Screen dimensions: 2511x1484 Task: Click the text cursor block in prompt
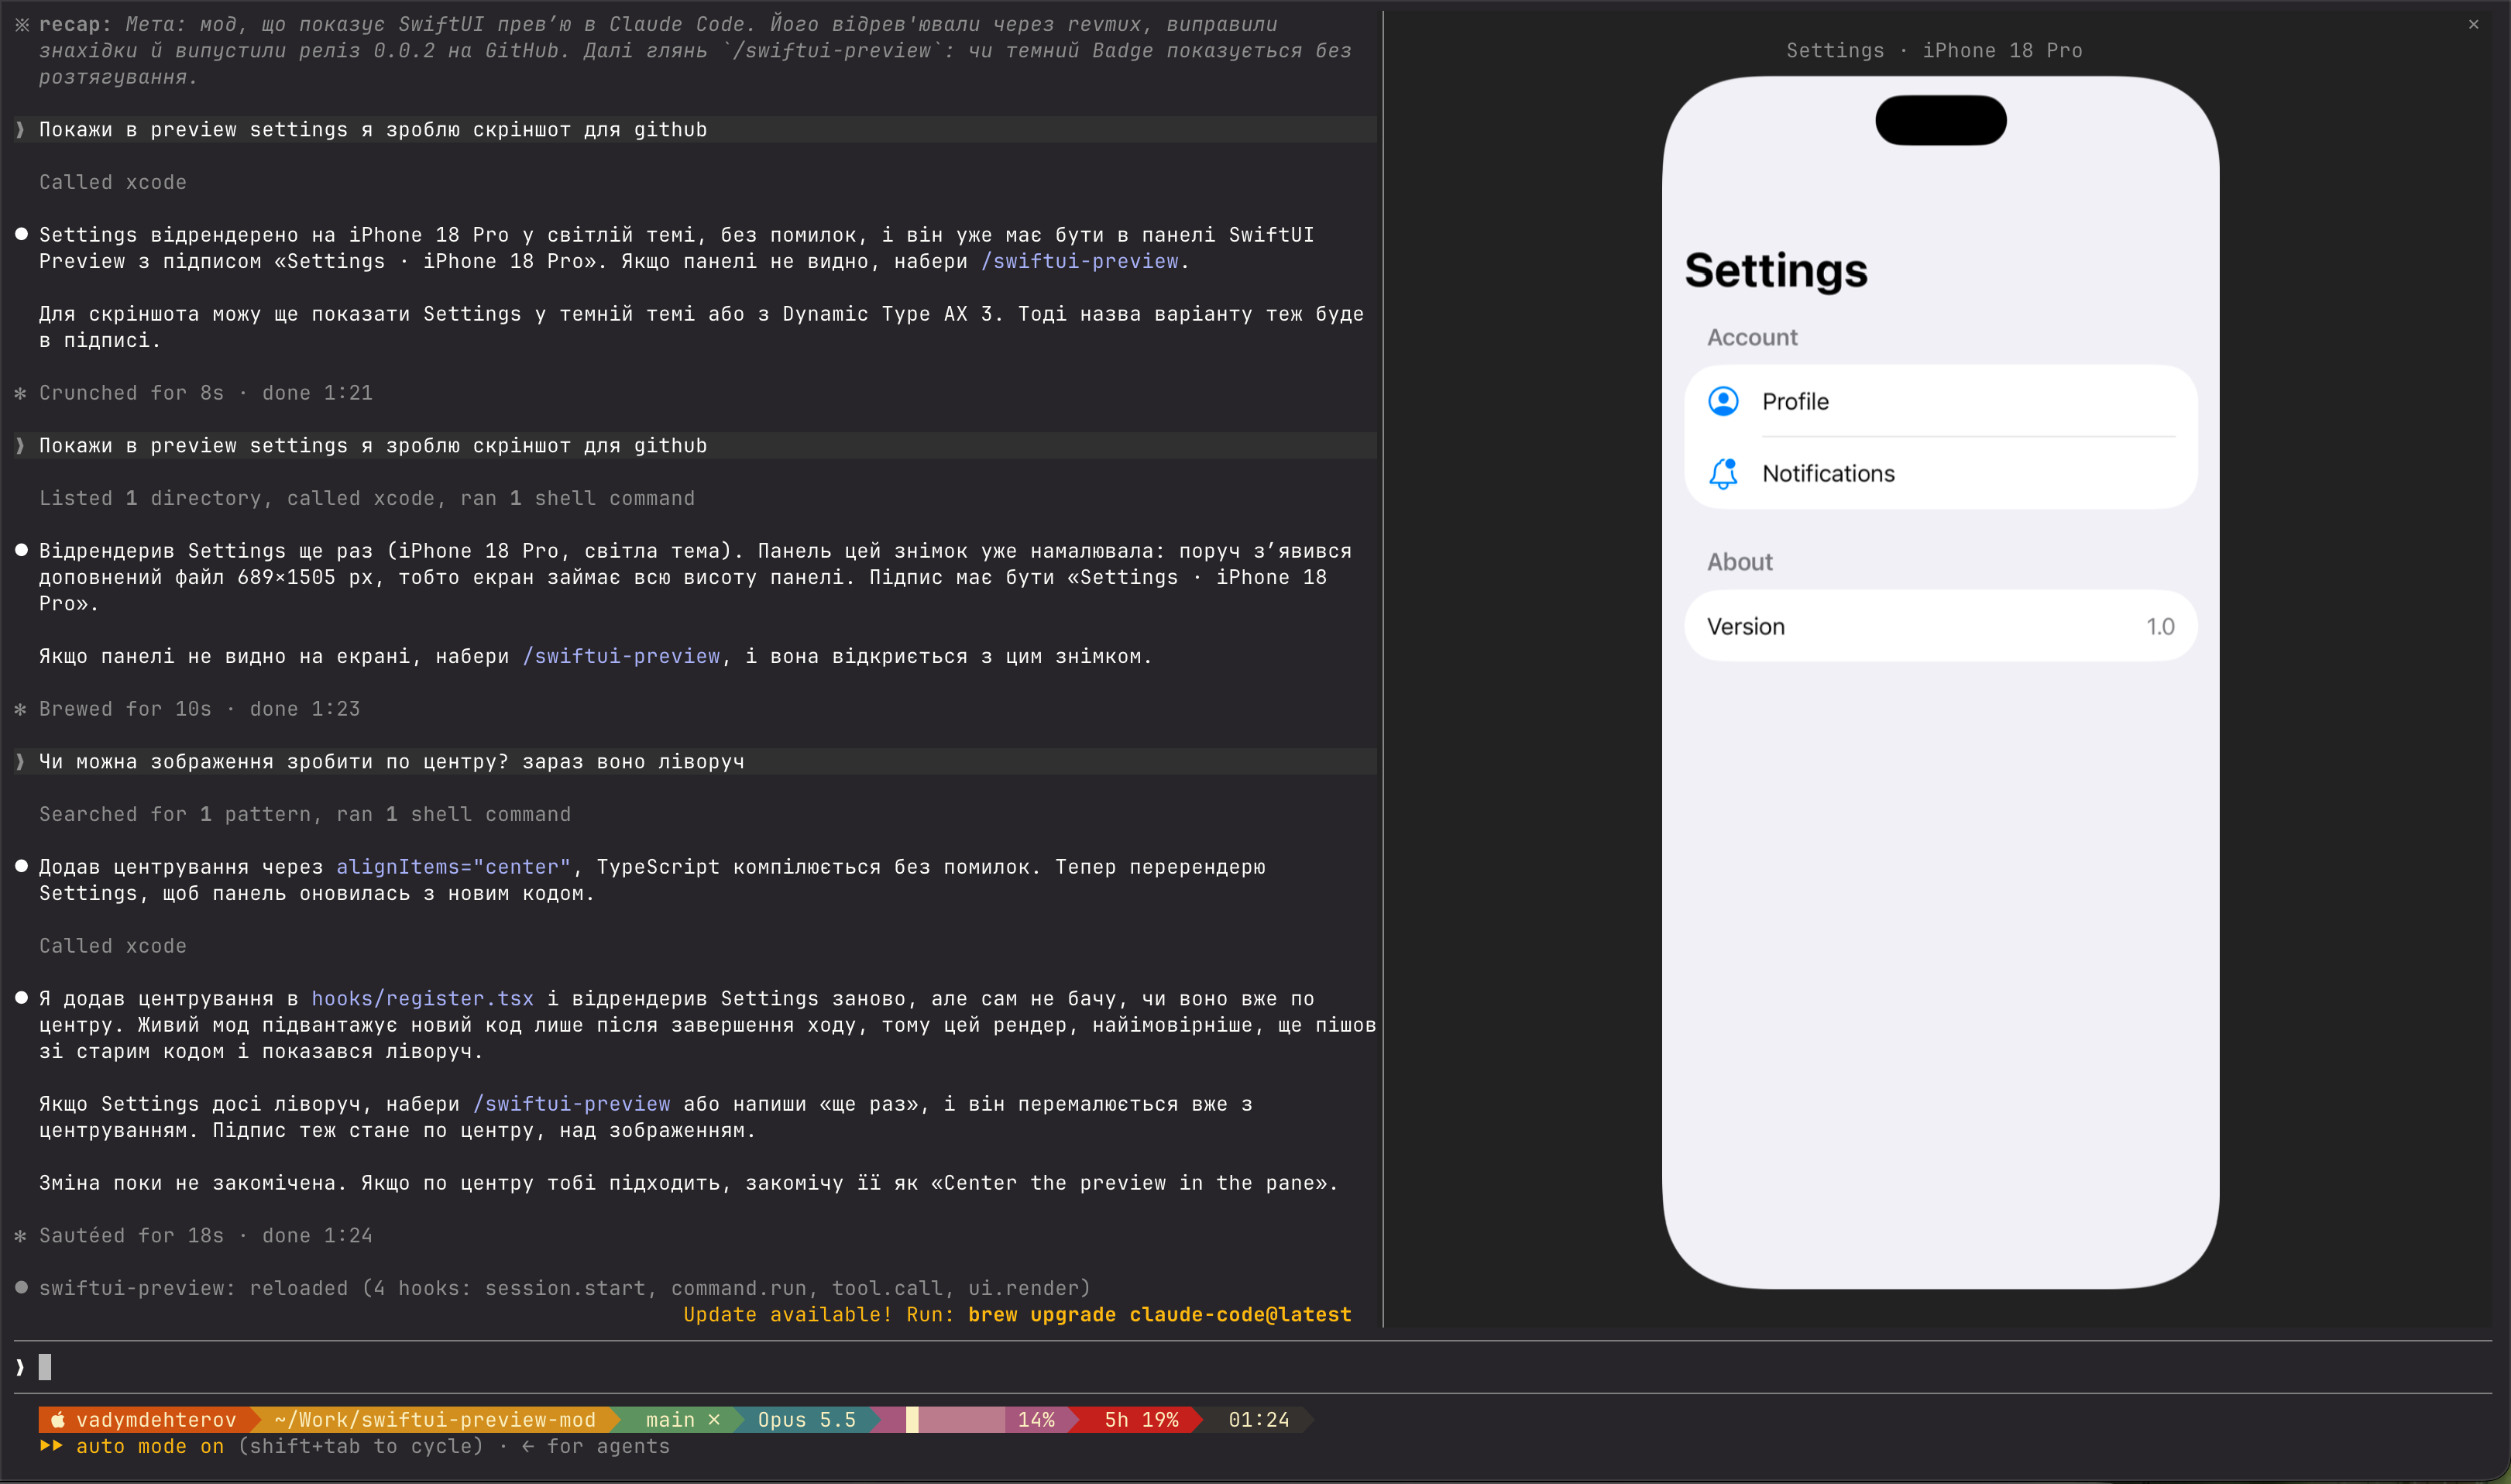pos(45,1367)
